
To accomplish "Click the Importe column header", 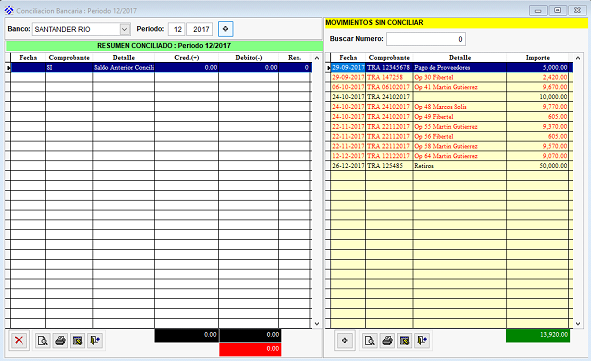I will (538, 57).
